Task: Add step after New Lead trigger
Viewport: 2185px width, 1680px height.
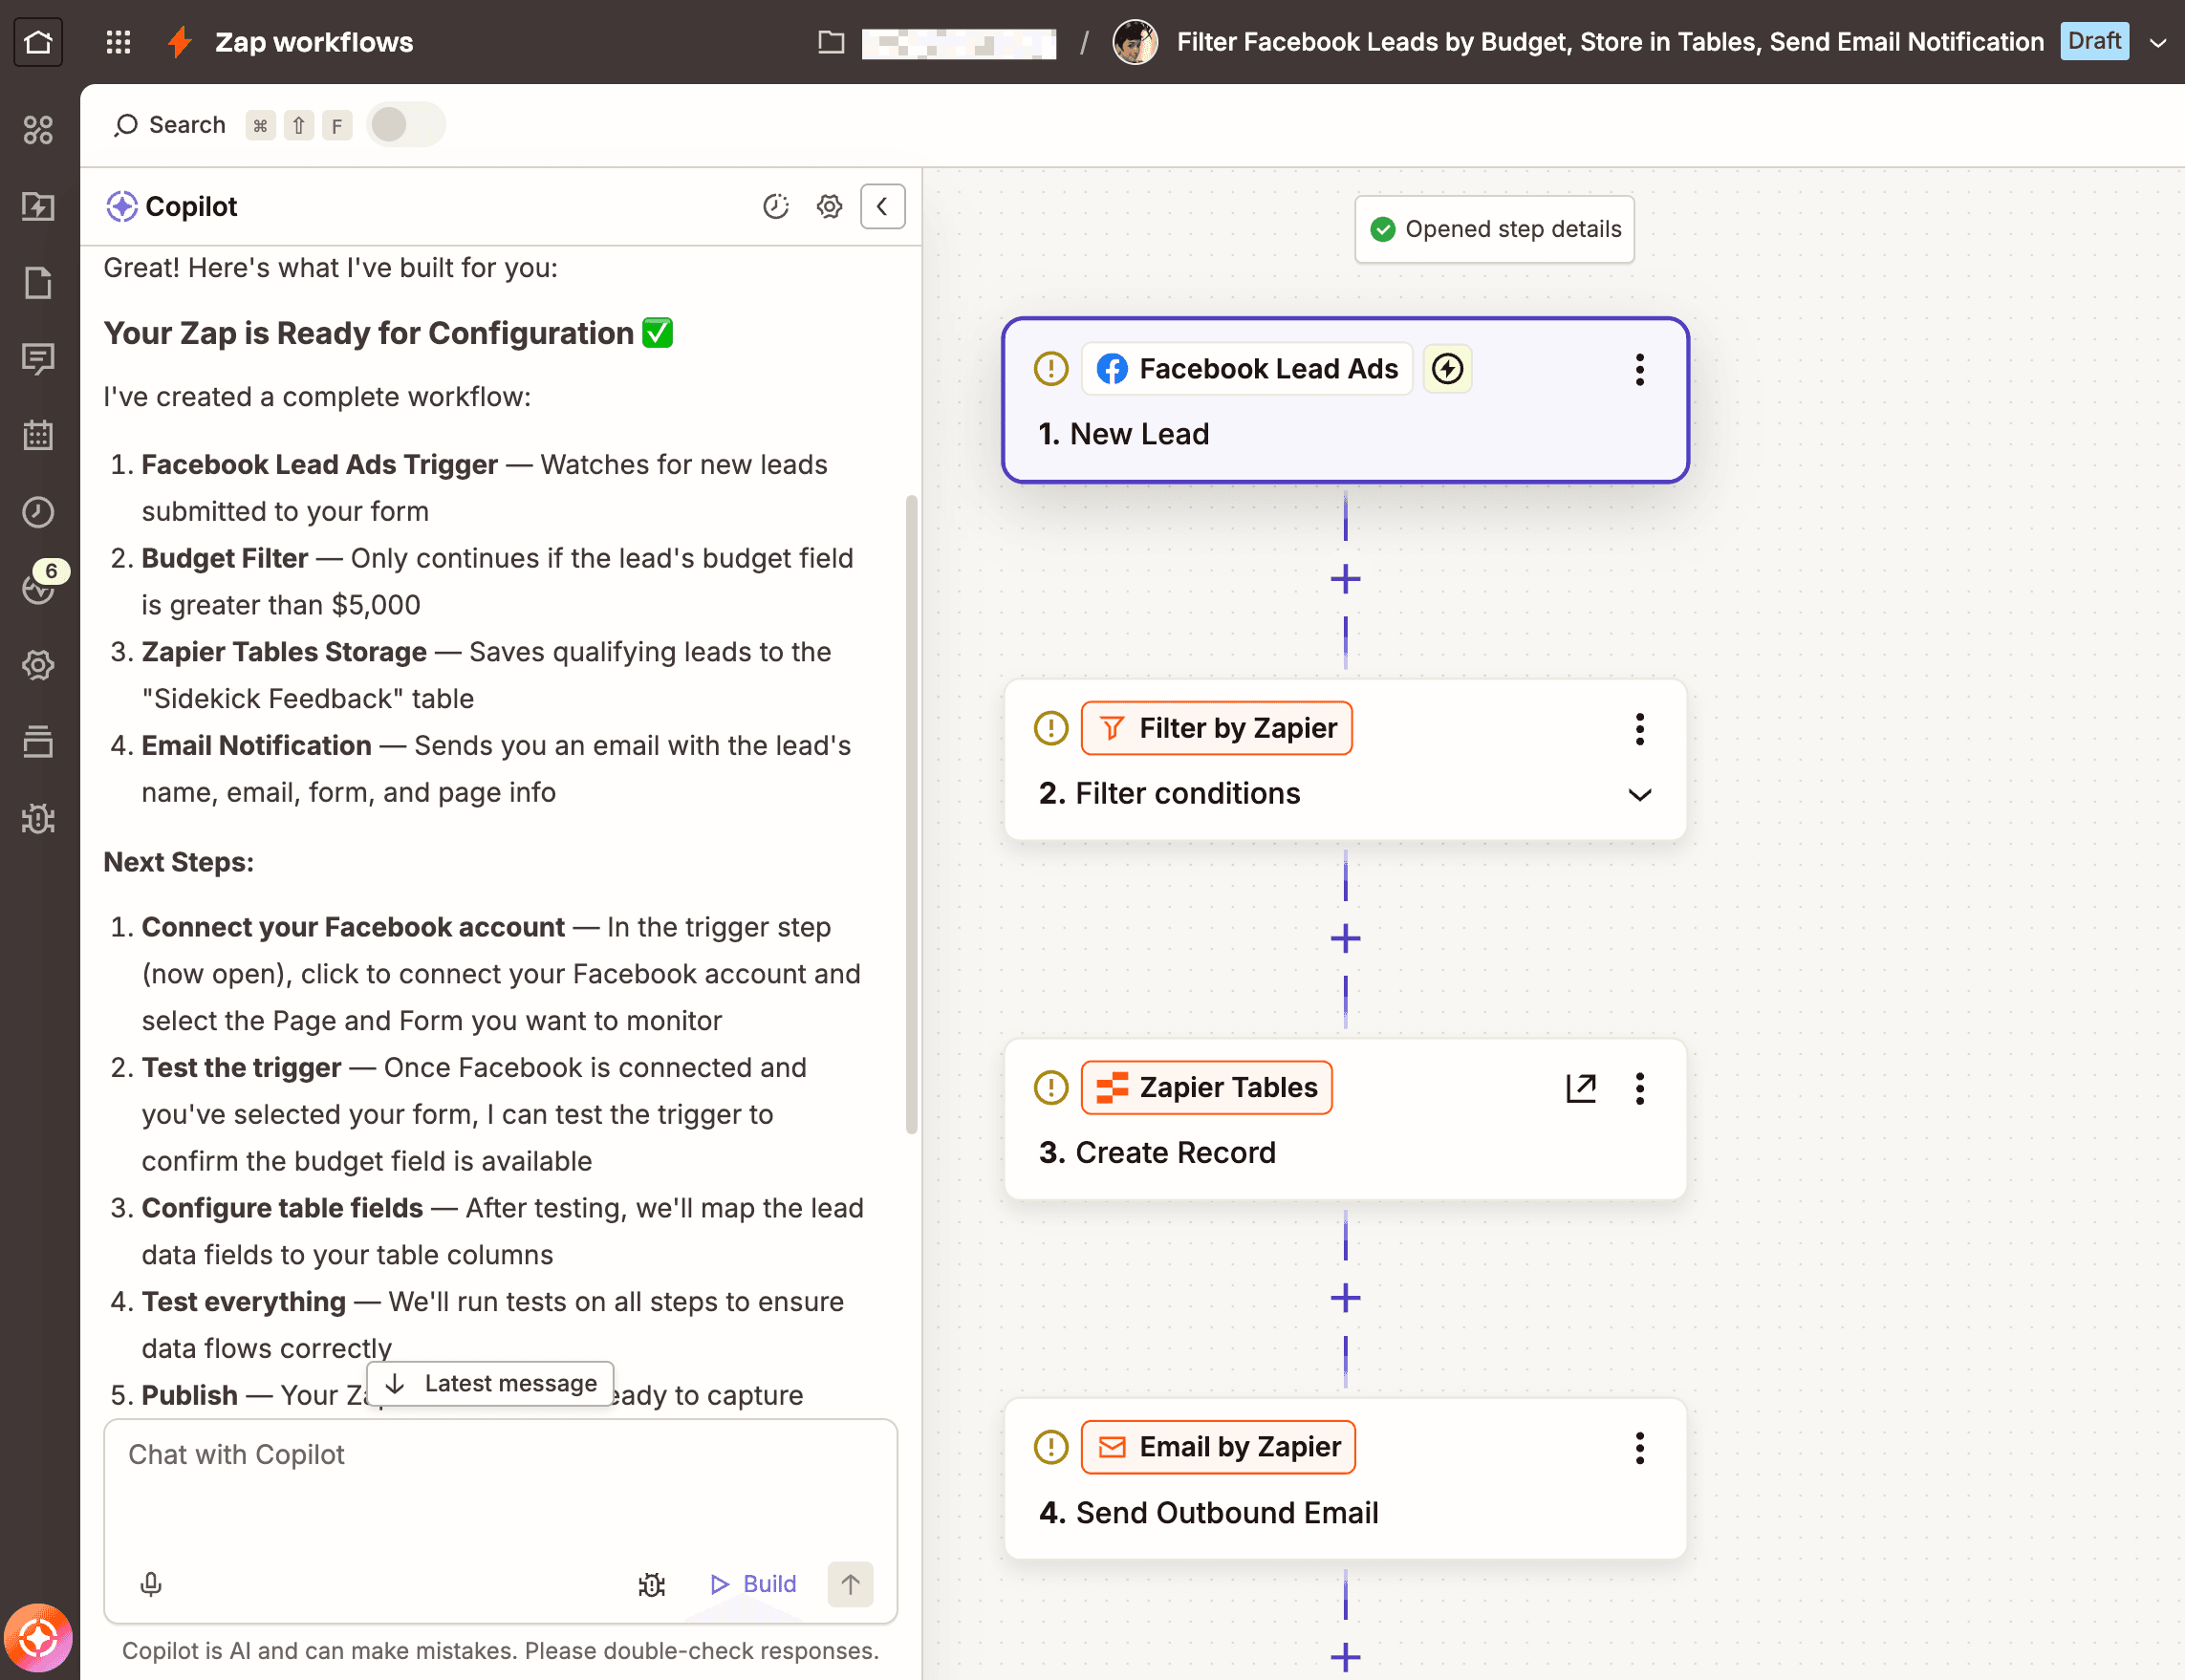Action: click(1345, 579)
